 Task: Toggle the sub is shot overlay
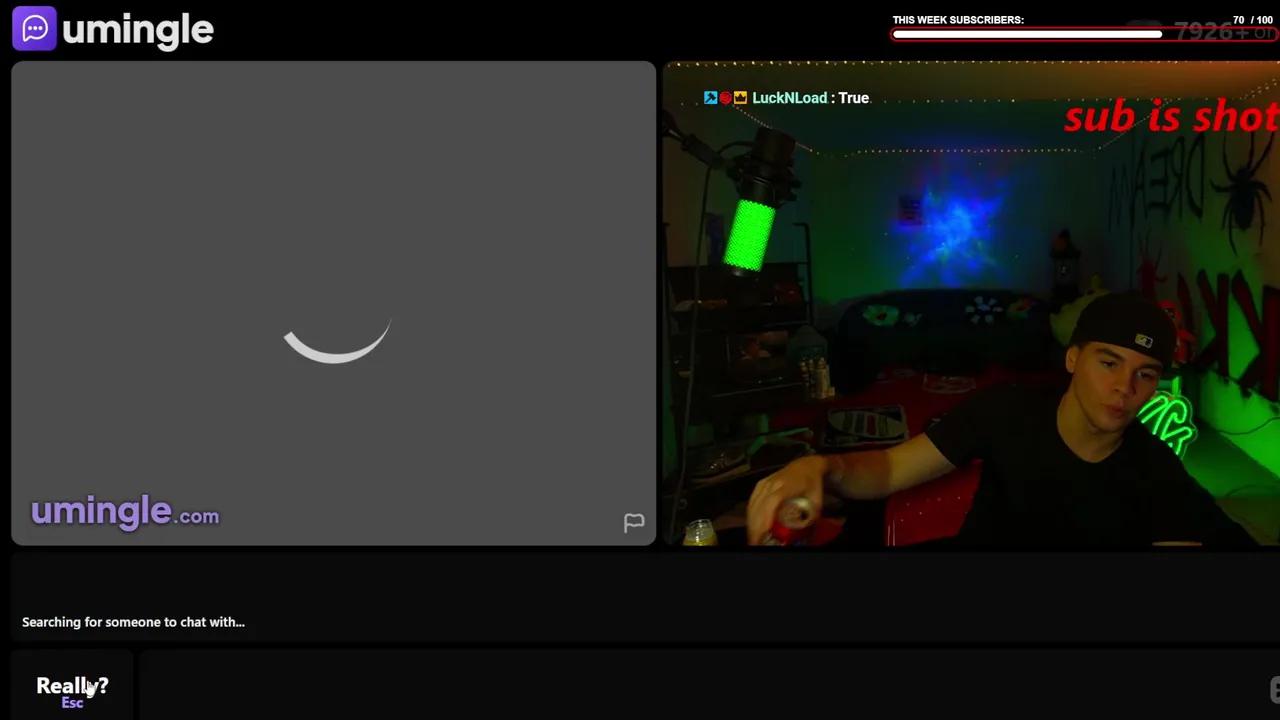1170,117
